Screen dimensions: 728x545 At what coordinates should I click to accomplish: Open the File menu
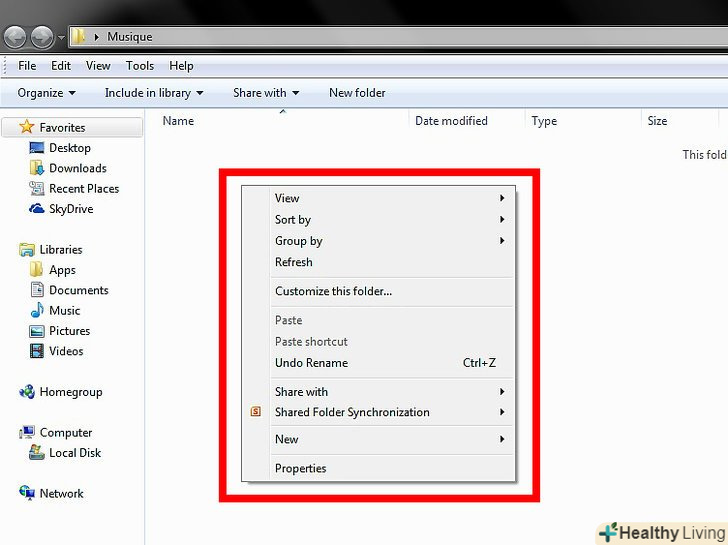pyautogui.click(x=27, y=66)
